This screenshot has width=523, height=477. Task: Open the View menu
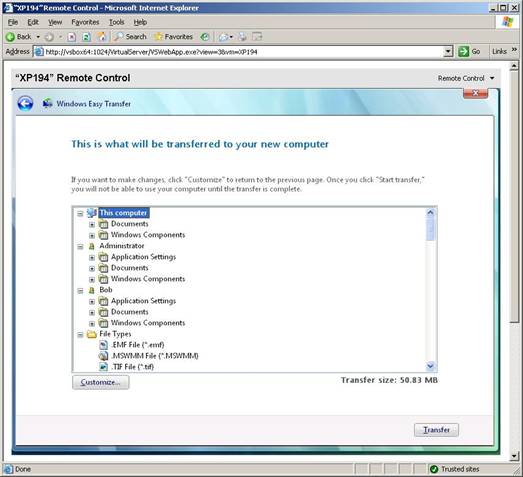click(x=55, y=22)
